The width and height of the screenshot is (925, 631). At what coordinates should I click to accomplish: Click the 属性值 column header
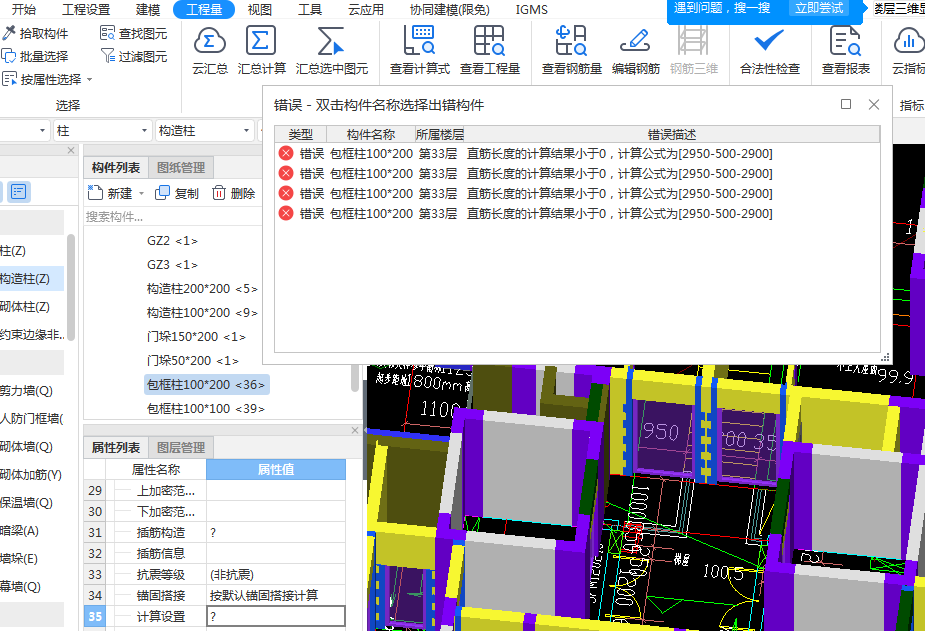coord(275,469)
